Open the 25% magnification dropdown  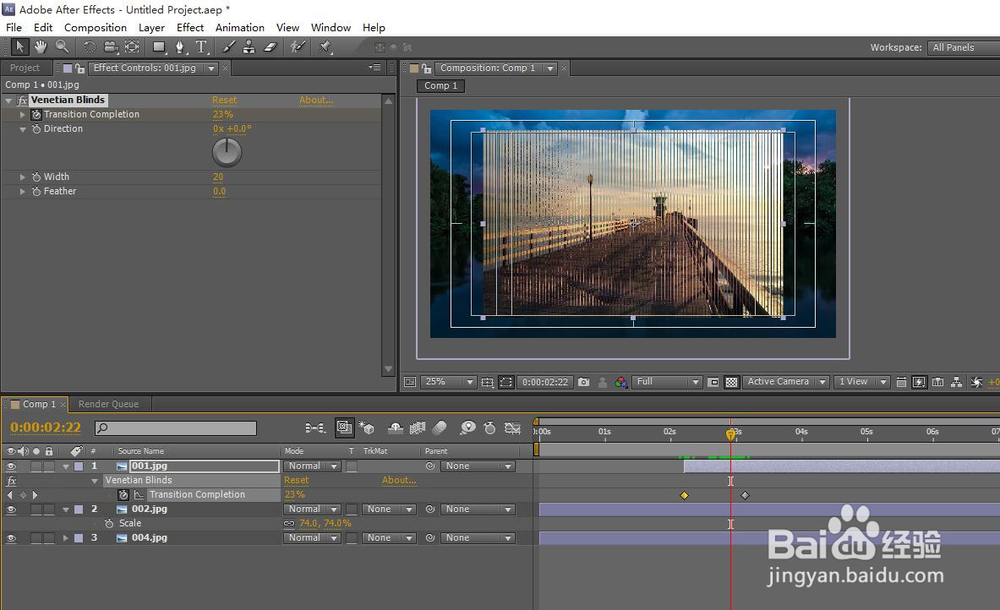pyautogui.click(x=449, y=382)
